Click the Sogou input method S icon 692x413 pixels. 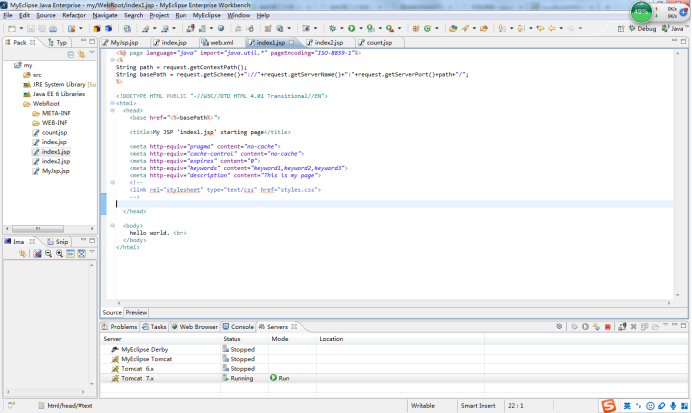coord(609,405)
